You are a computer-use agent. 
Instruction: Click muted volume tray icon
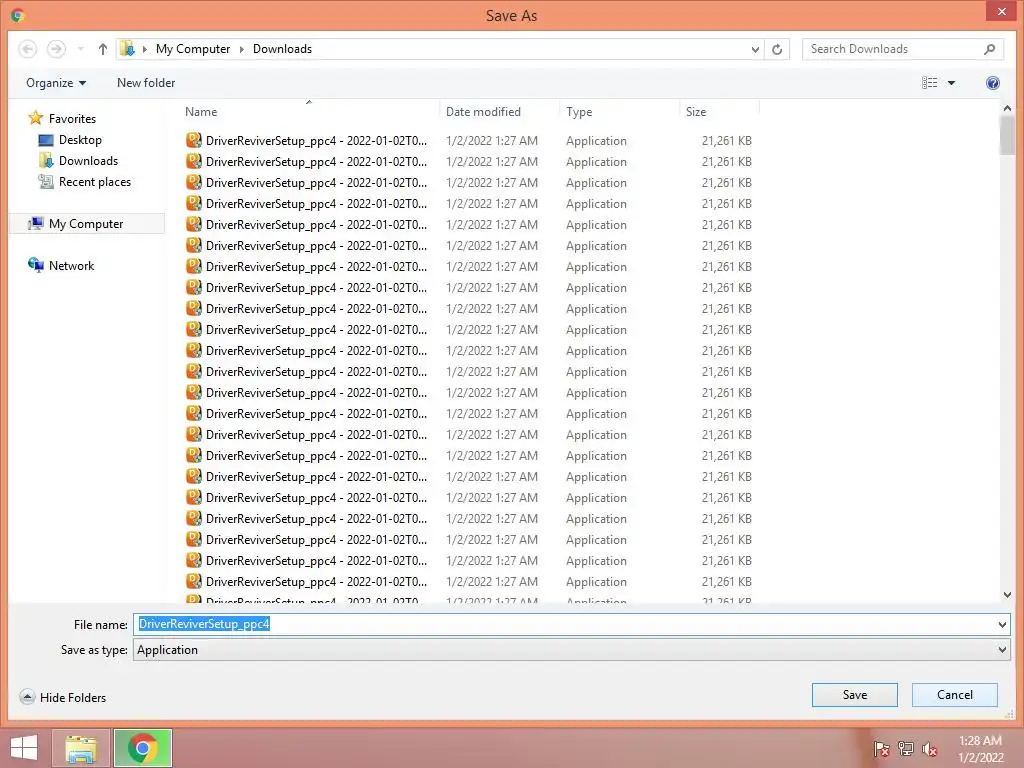930,748
